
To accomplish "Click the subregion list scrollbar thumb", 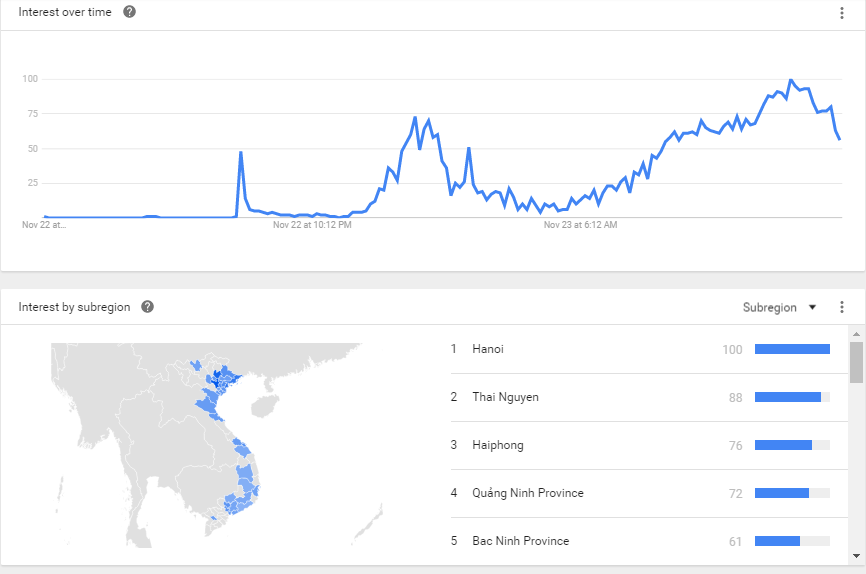I will (x=856, y=362).
